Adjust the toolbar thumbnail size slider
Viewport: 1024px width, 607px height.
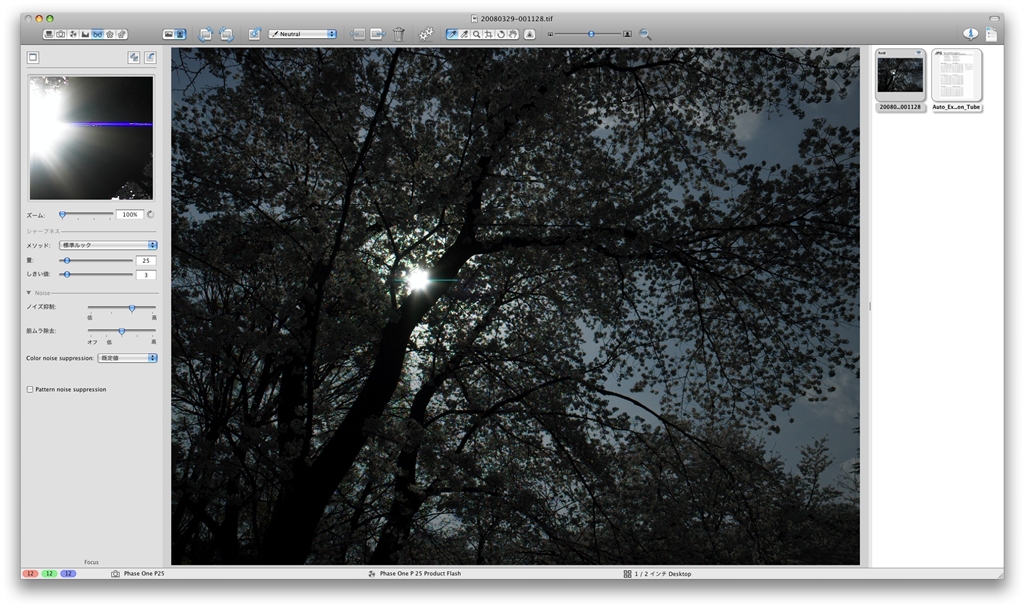pyautogui.click(x=591, y=34)
